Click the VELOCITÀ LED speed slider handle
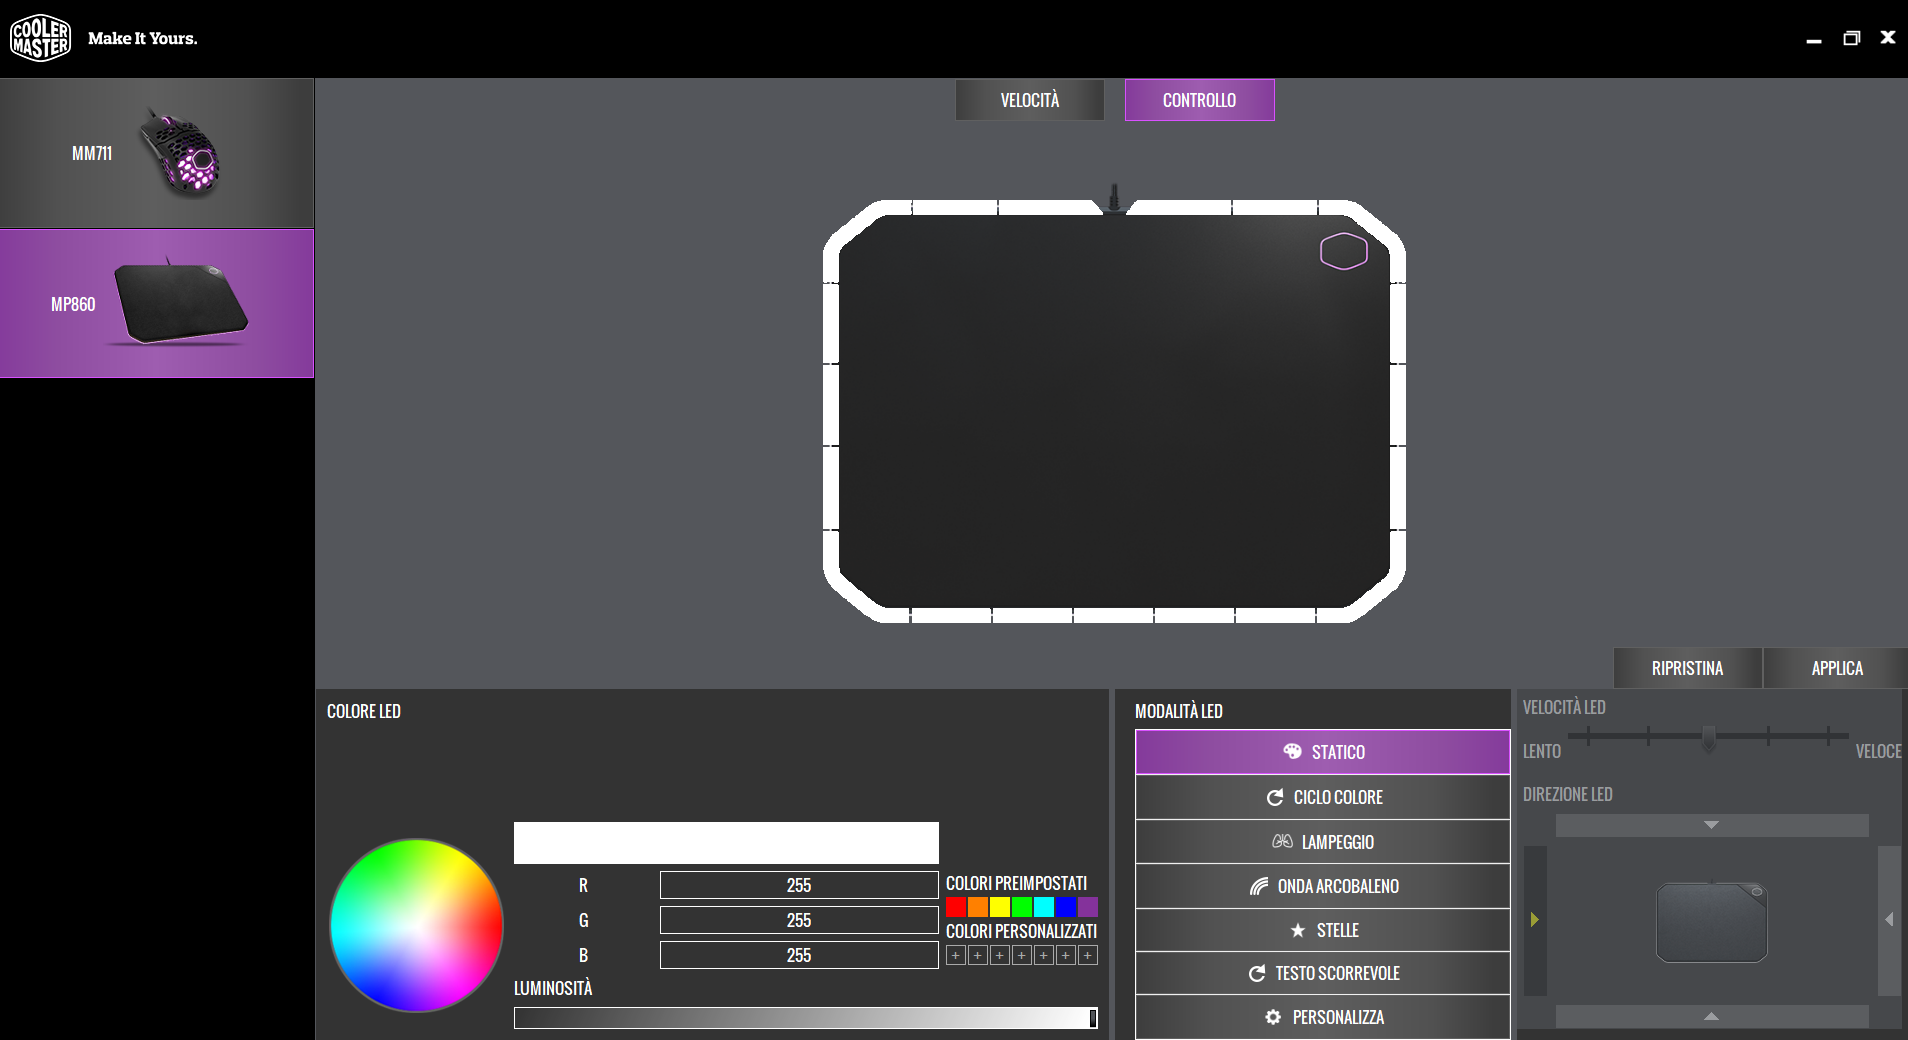Image resolution: width=1908 pixels, height=1040 pixels. click(x=1709, y=738)
